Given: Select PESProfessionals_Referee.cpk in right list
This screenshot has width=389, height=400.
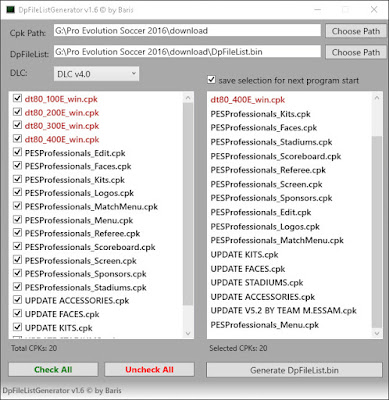Looking at the screenshot, I should pyautogui.click(x=268, y=170).
